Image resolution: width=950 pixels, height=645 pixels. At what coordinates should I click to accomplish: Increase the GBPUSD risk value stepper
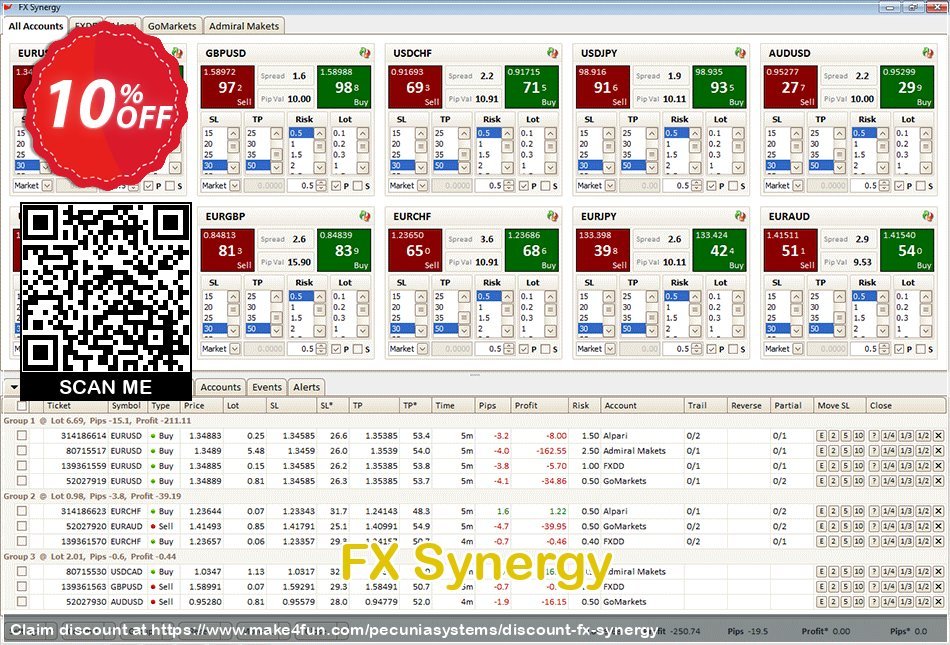point(321,183)
